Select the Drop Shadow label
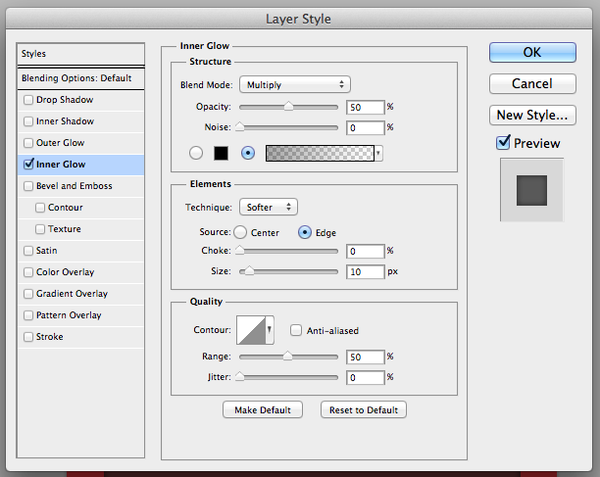 coord(64,100)
